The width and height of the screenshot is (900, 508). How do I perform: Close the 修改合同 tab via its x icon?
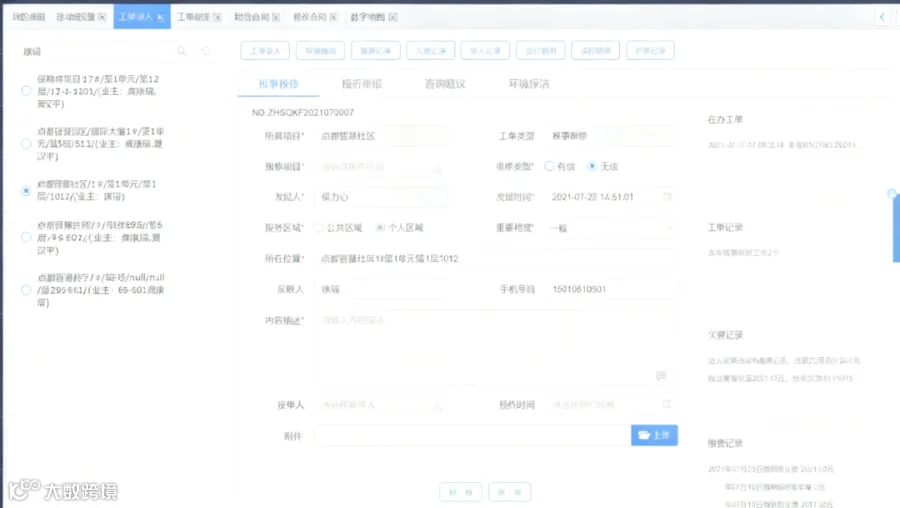pyautogui.click(x=333, y=17)
